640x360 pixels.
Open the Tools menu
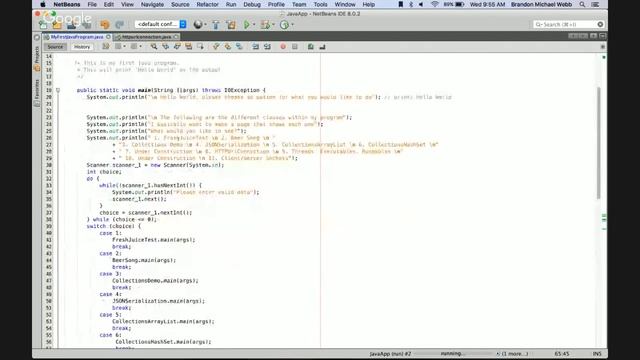tap(320, 4)
